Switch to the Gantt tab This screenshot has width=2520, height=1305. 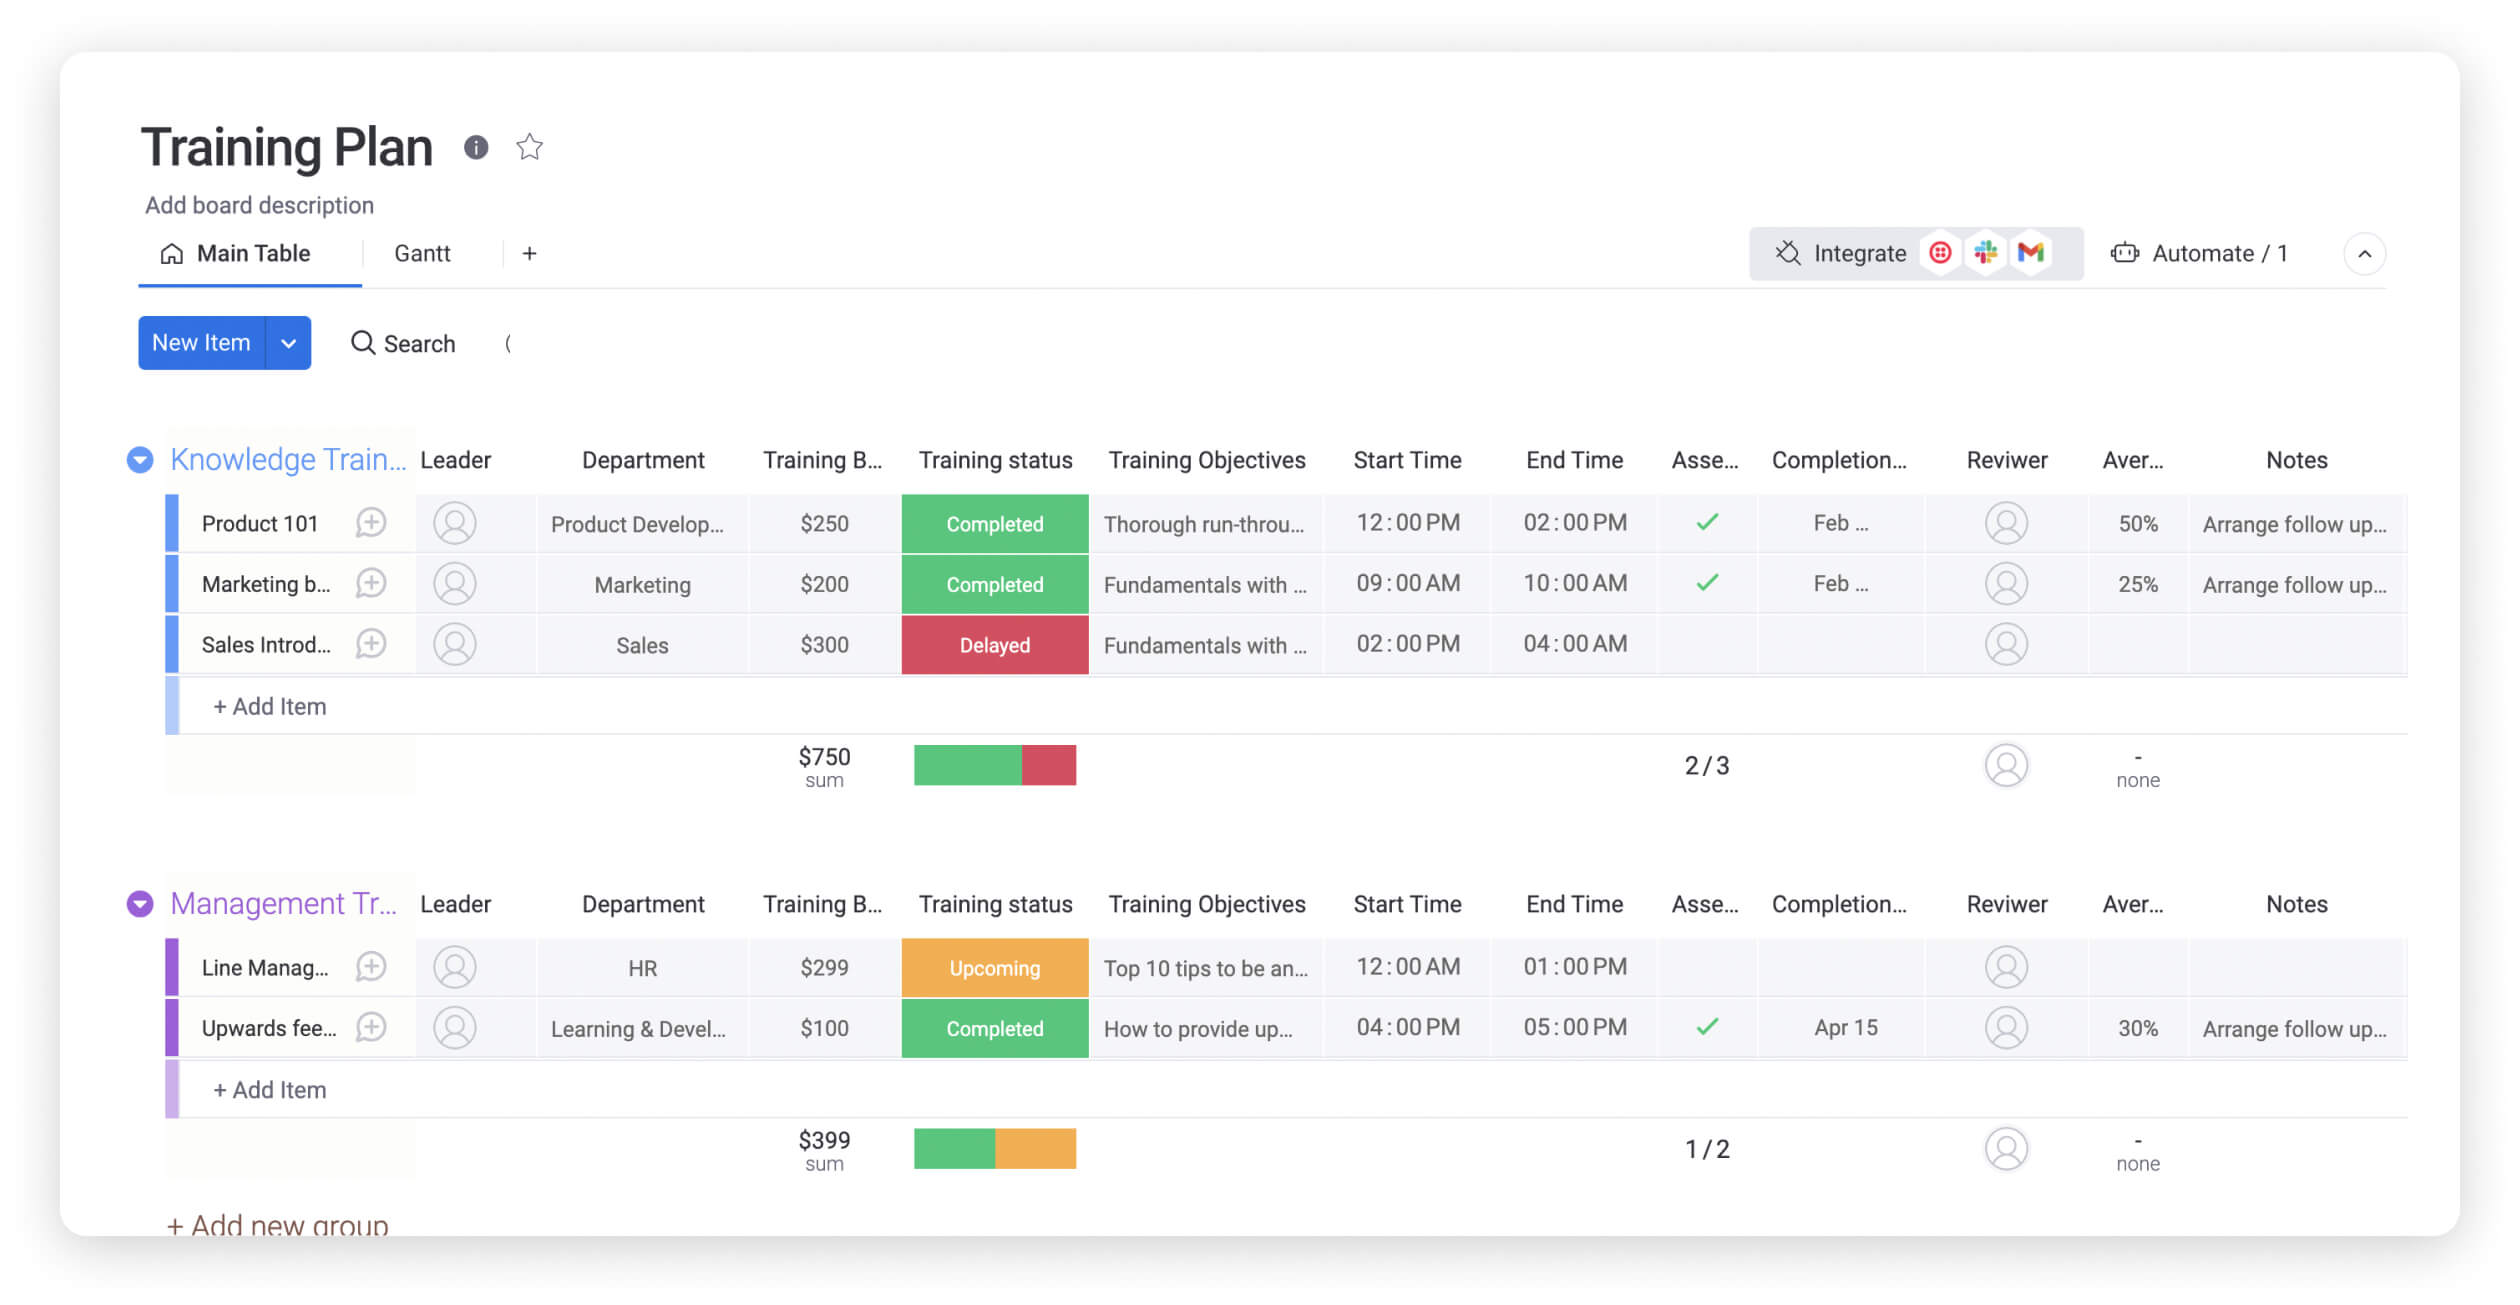[x=419, y=253]
